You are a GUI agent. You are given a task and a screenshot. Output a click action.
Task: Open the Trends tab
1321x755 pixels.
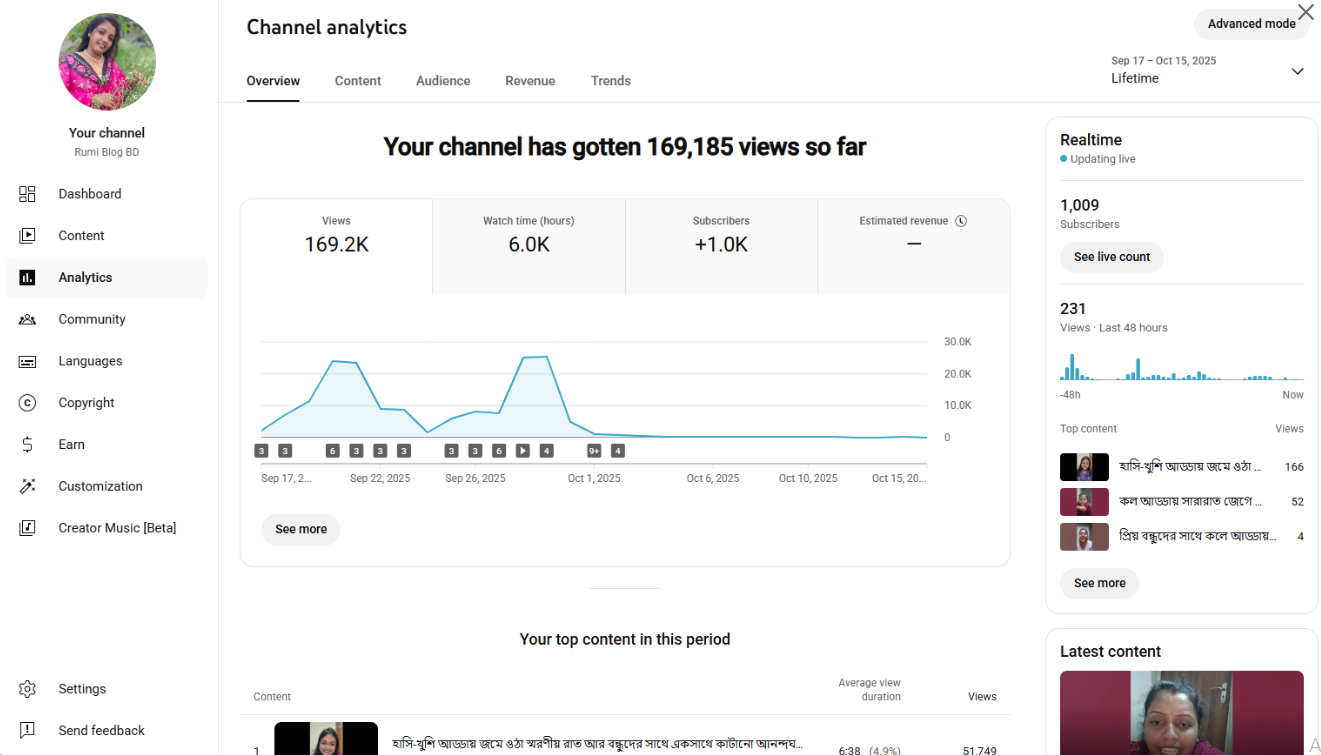point(610,81)
